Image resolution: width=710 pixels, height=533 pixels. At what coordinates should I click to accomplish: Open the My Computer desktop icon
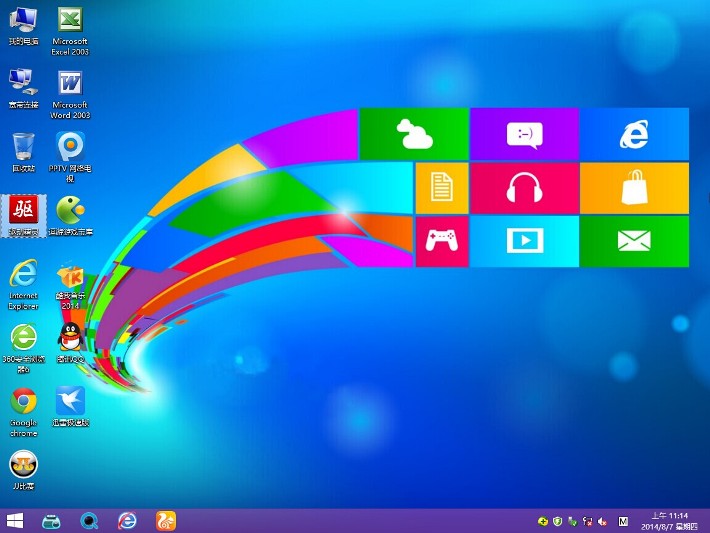pos(23,21)
